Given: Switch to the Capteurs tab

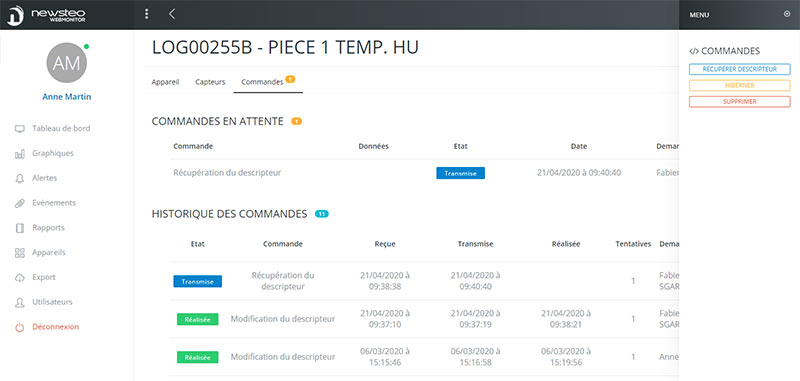Looking at the screenshot, I should 210,82.
